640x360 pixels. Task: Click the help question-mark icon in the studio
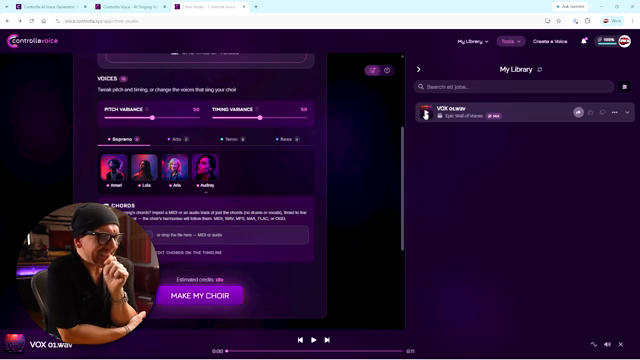tap(387, 71)
